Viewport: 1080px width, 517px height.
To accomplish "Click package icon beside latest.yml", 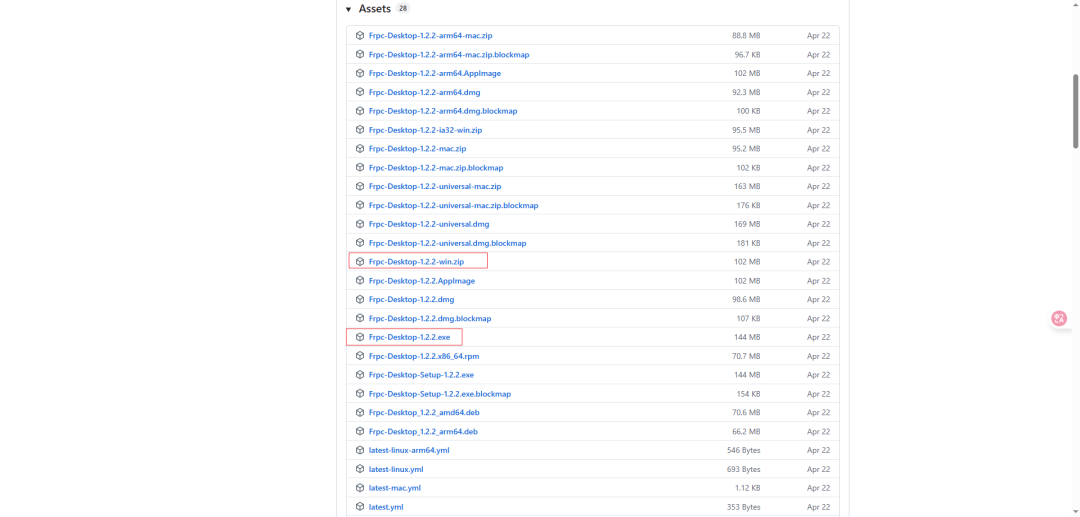I will [x=360, y=507].
